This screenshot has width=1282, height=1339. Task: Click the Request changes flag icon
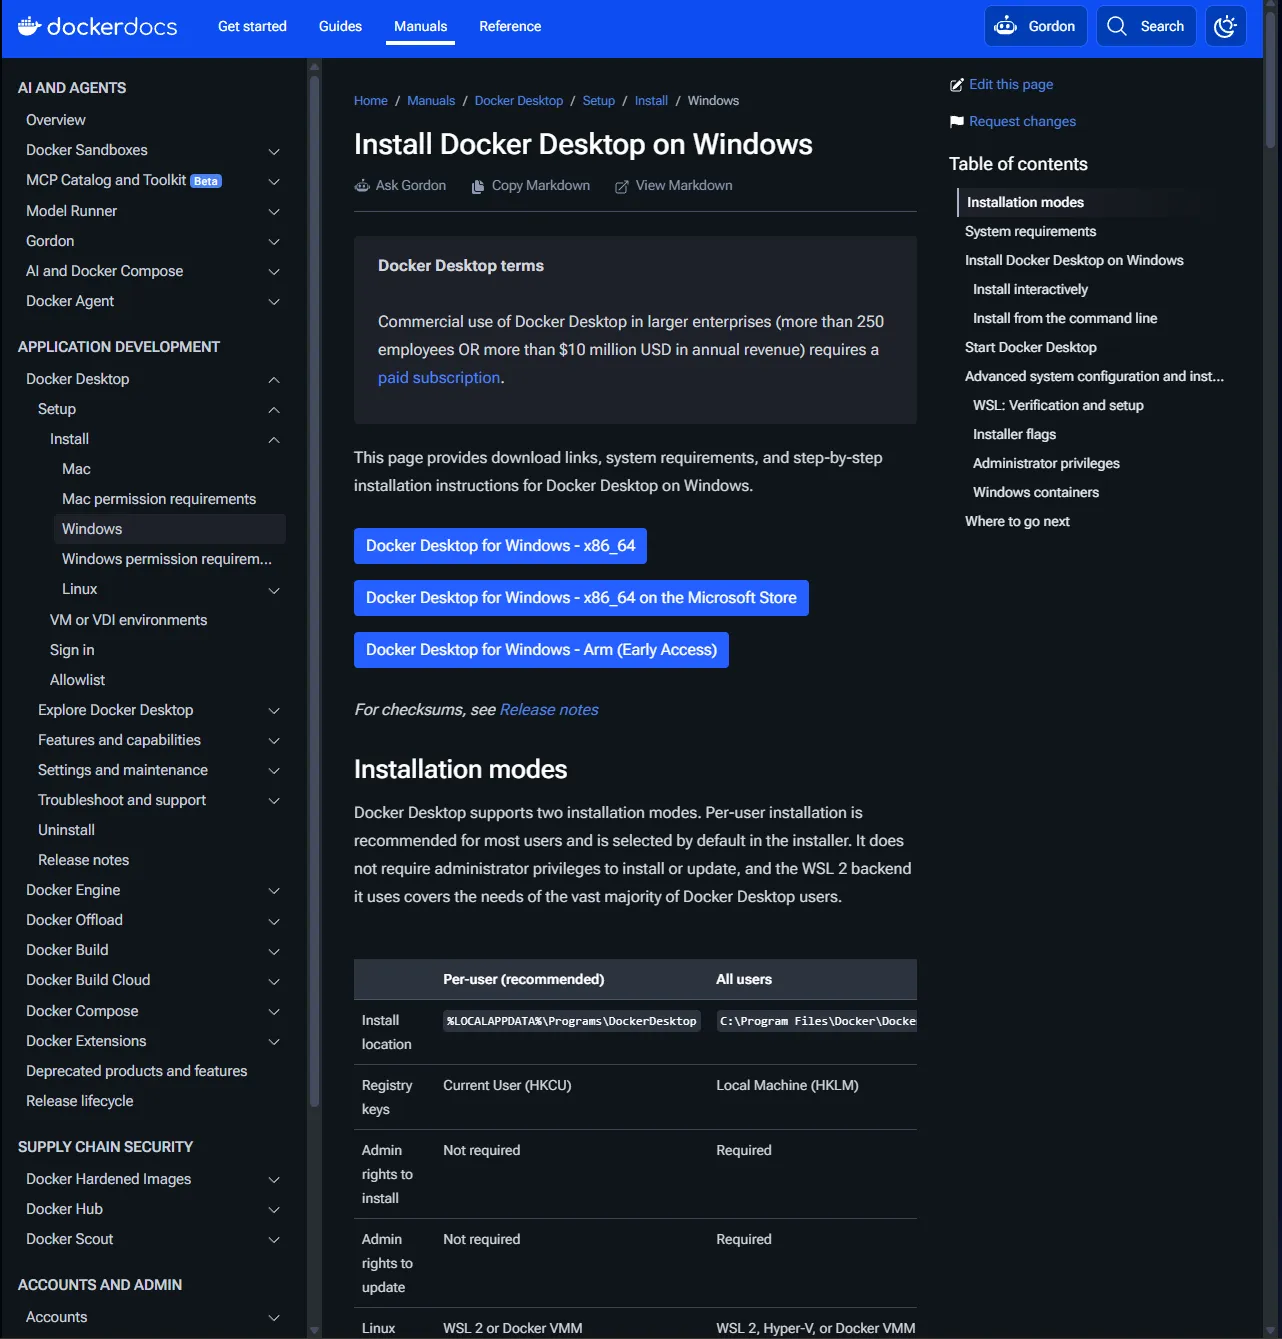pyautogui.click(x=957, y=121)
